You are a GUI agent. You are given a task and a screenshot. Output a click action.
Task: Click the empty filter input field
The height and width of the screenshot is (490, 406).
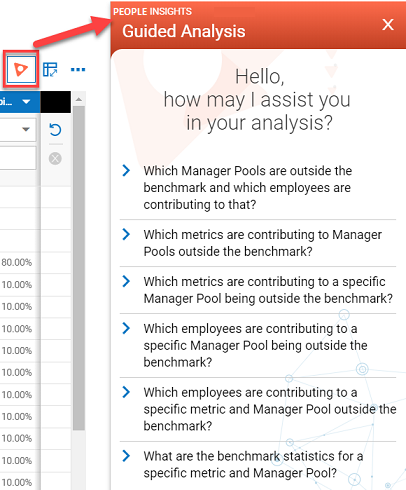[x=18, y=158]
